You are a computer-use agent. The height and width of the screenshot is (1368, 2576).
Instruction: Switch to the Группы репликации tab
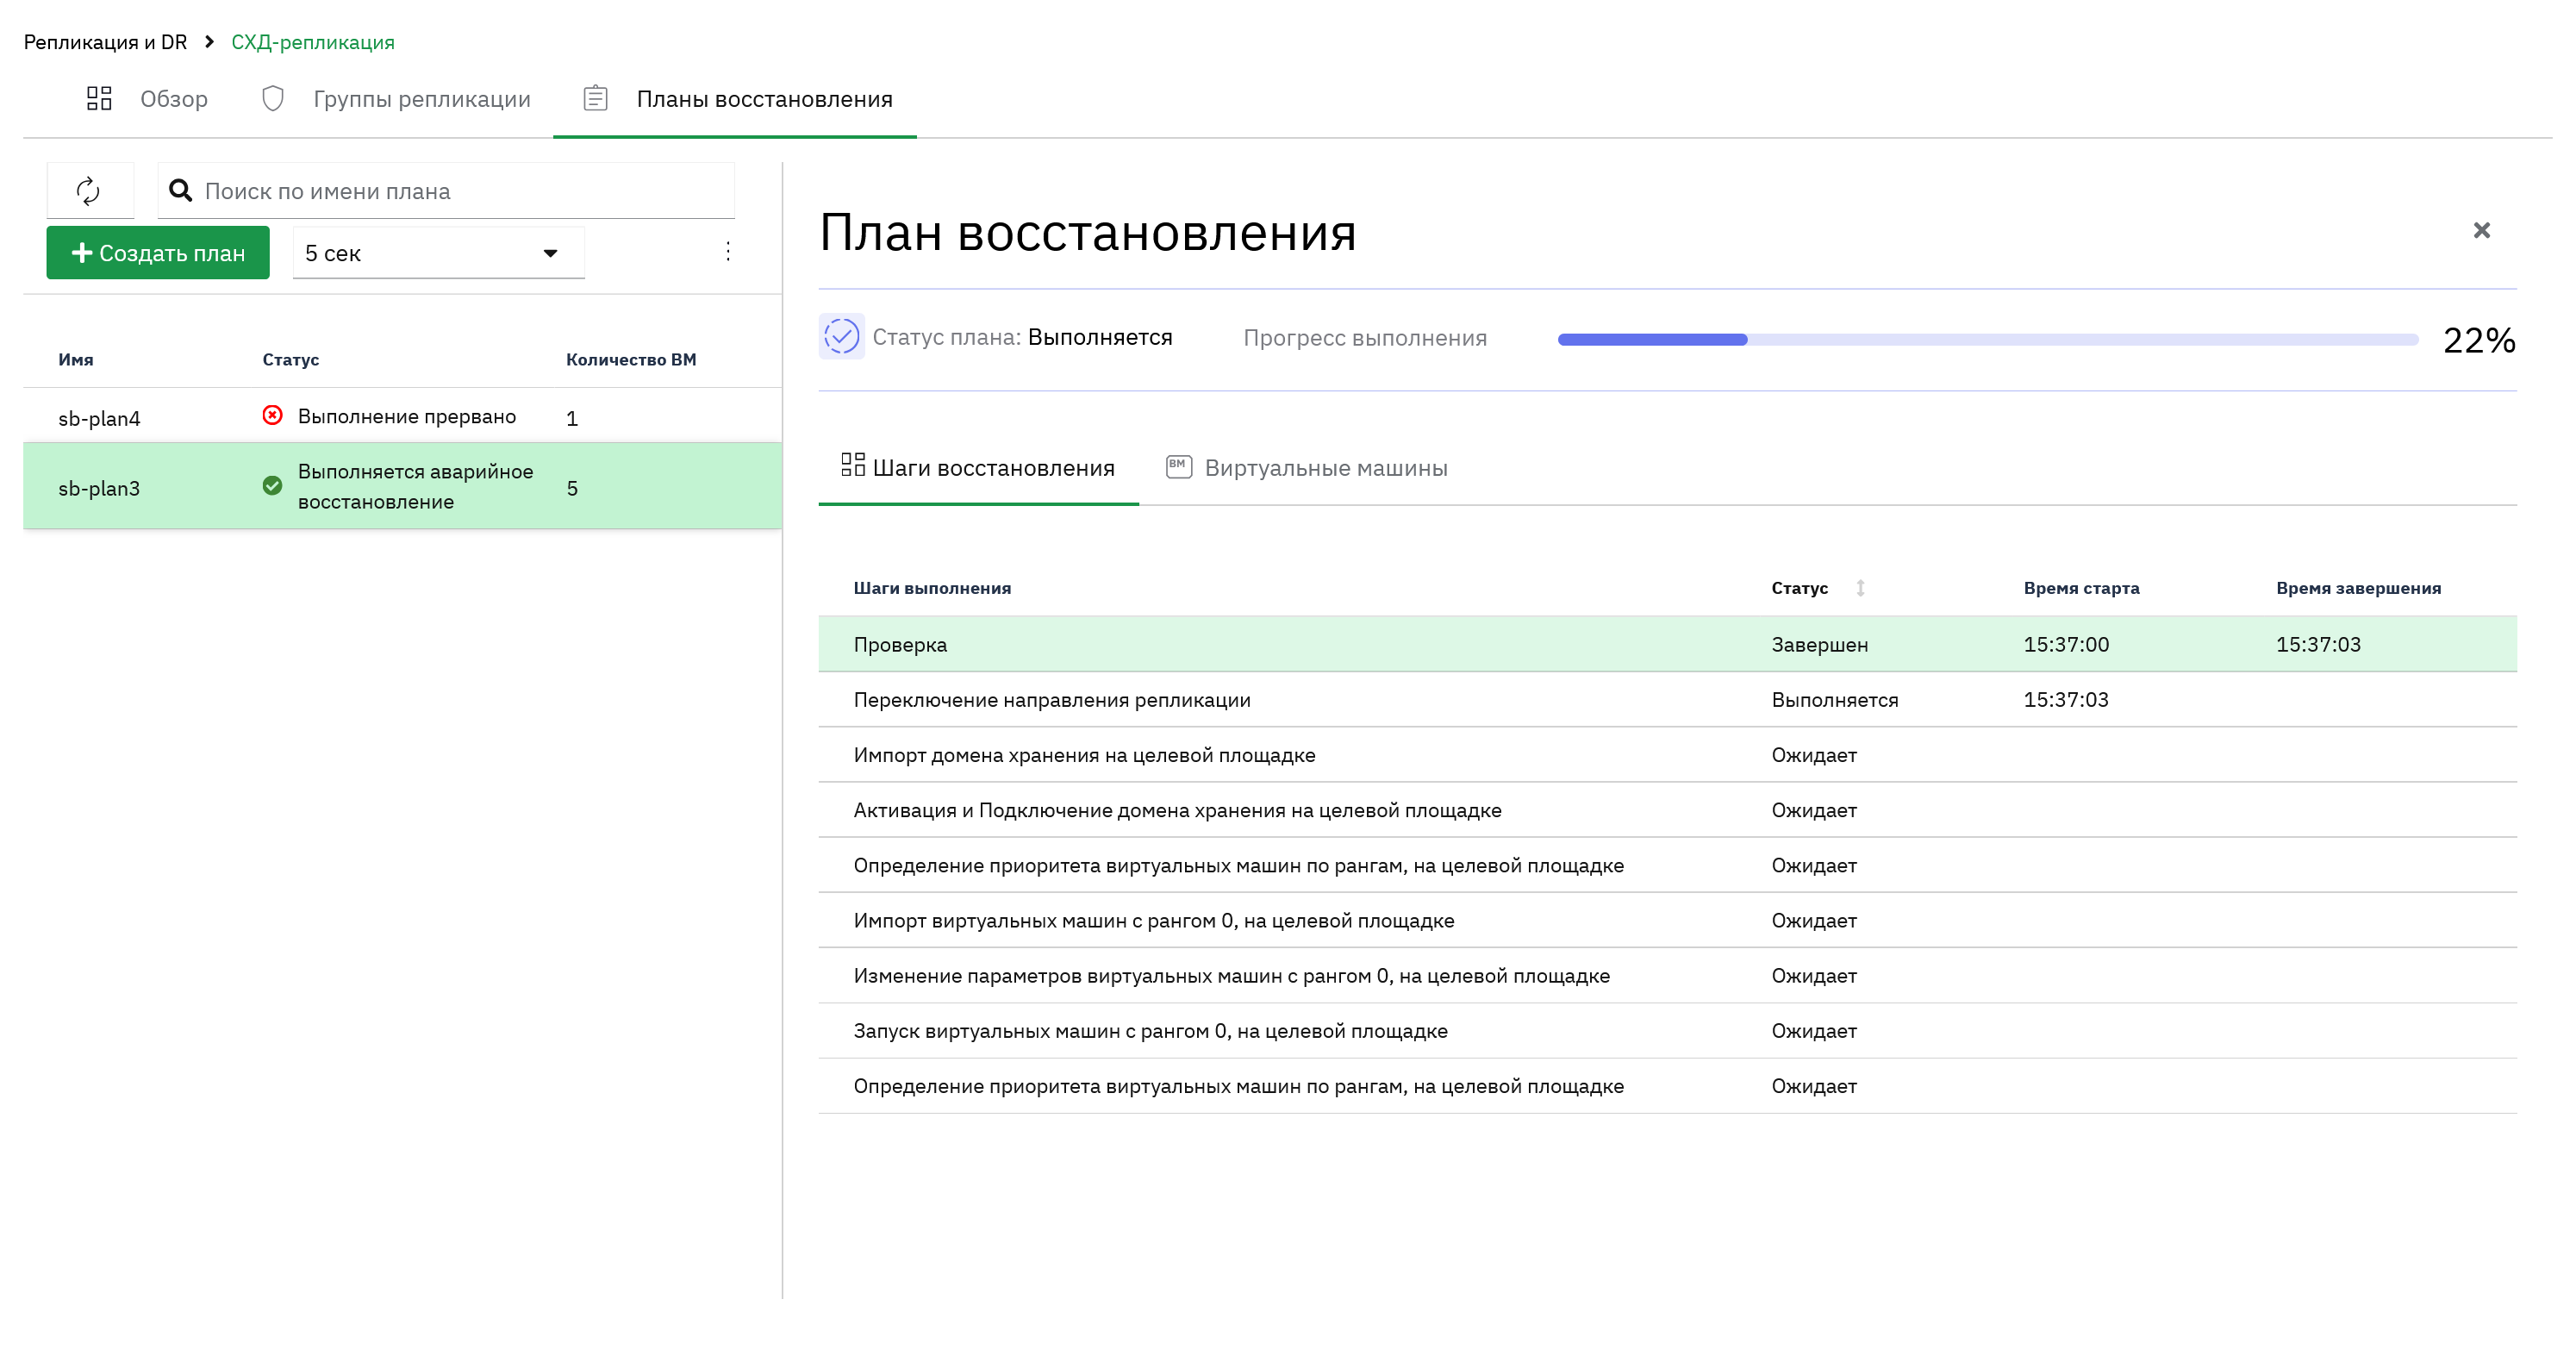[396, 99]
